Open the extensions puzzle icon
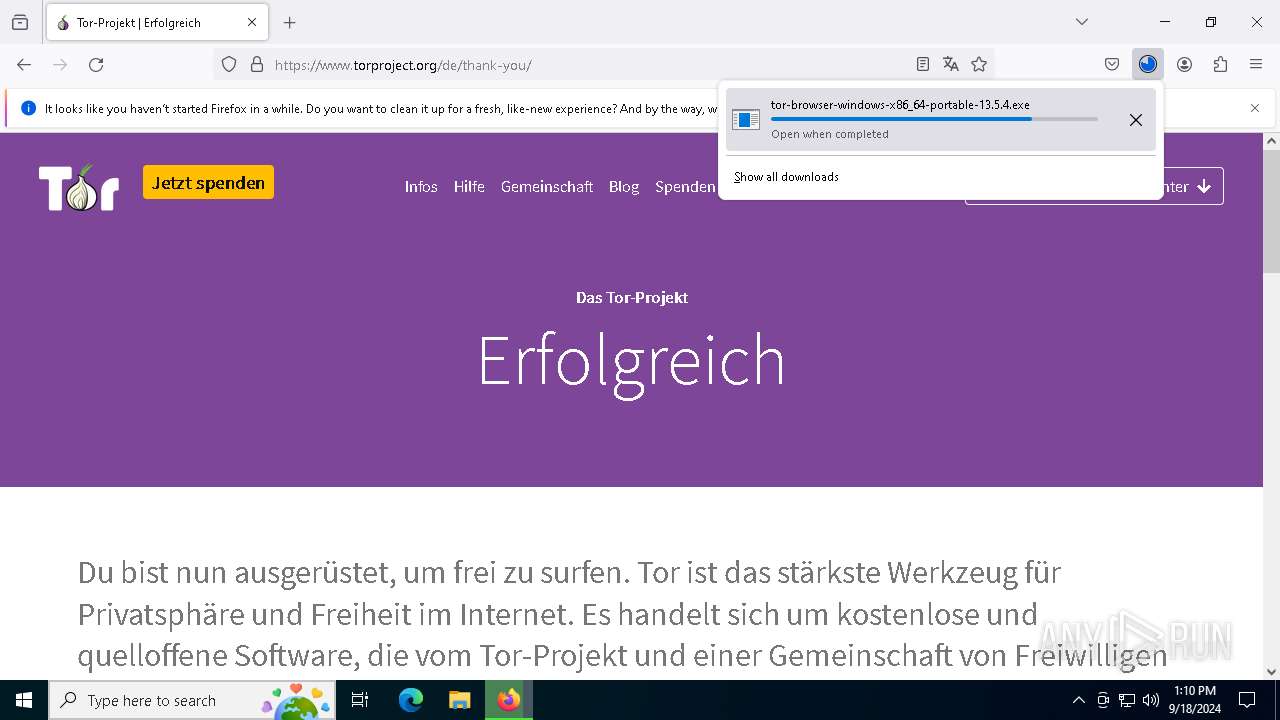 (x=1220, y=65)
